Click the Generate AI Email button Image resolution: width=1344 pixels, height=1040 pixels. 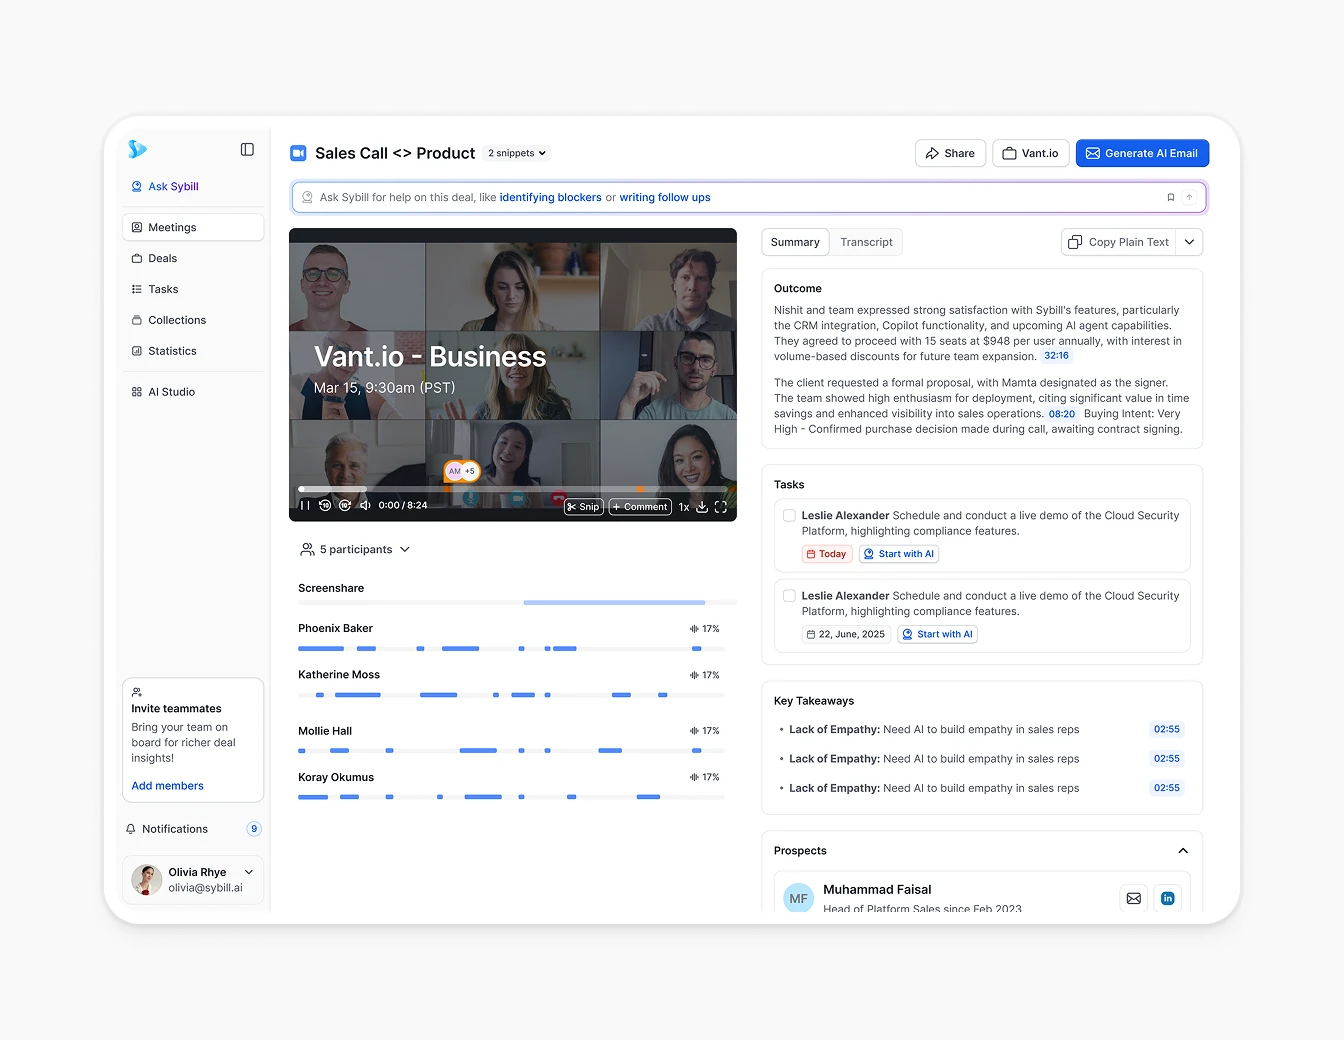pyautogui.click(x=1142, y=153)
